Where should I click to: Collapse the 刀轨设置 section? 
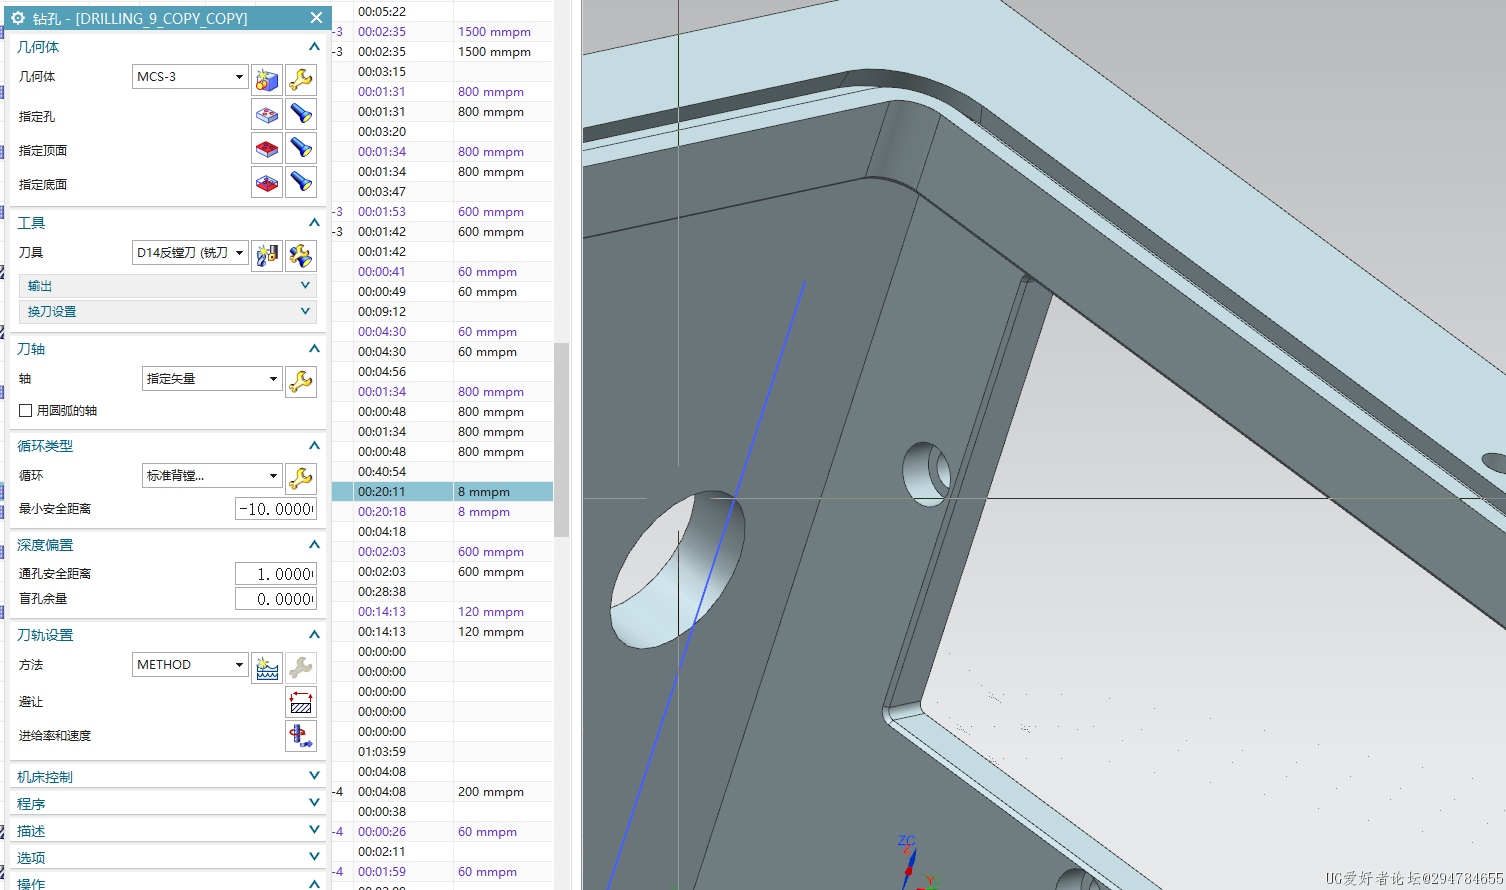pos(314,635)
